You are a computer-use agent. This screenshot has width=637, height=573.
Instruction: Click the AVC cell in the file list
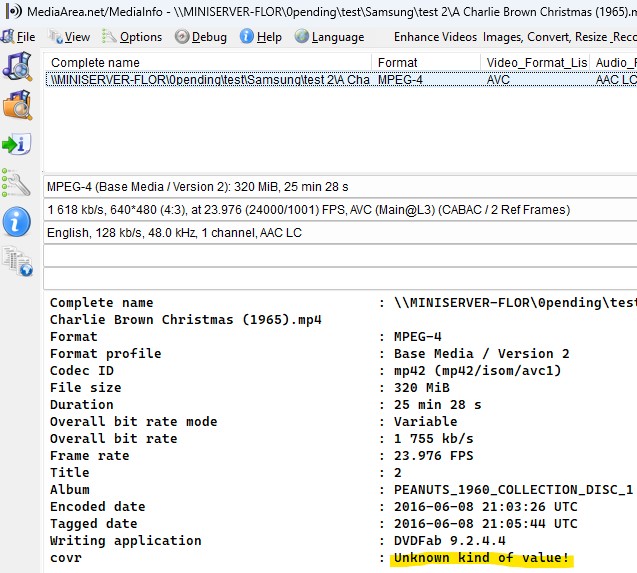pyautogui.click(x=498, y=80)
